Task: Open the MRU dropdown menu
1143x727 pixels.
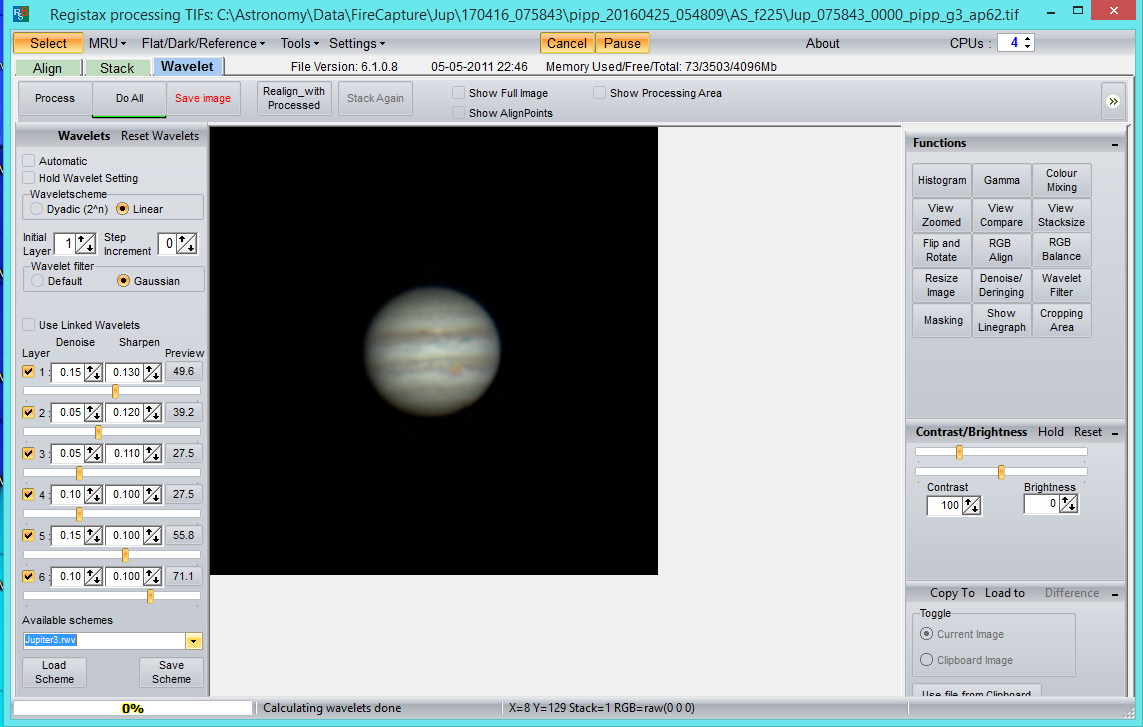Action: (107, 43)
